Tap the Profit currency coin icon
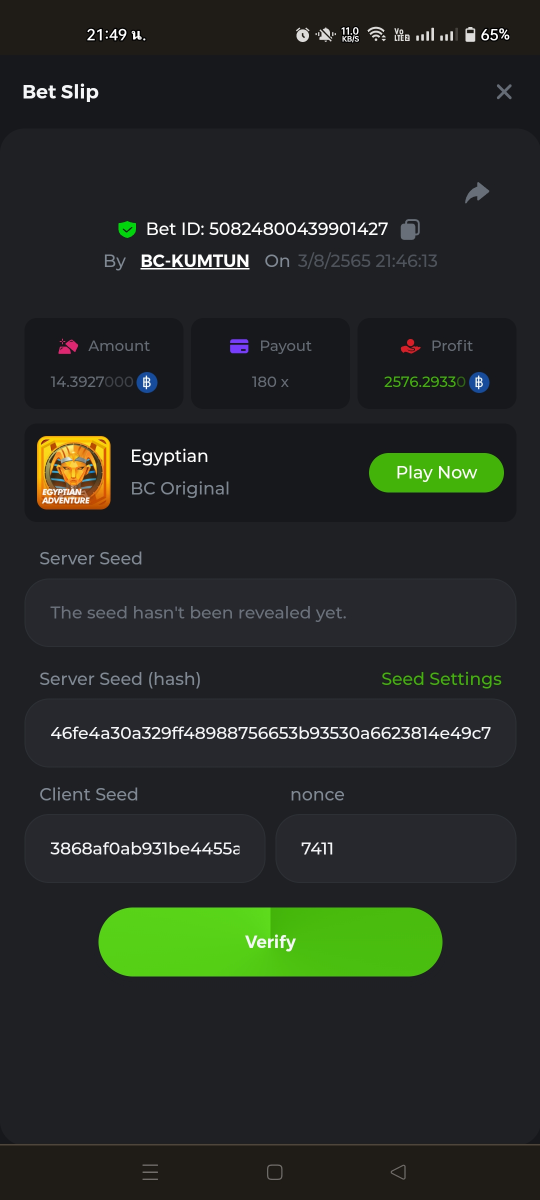The height and width of the screenshot is (1200, 540). point(479,382)
